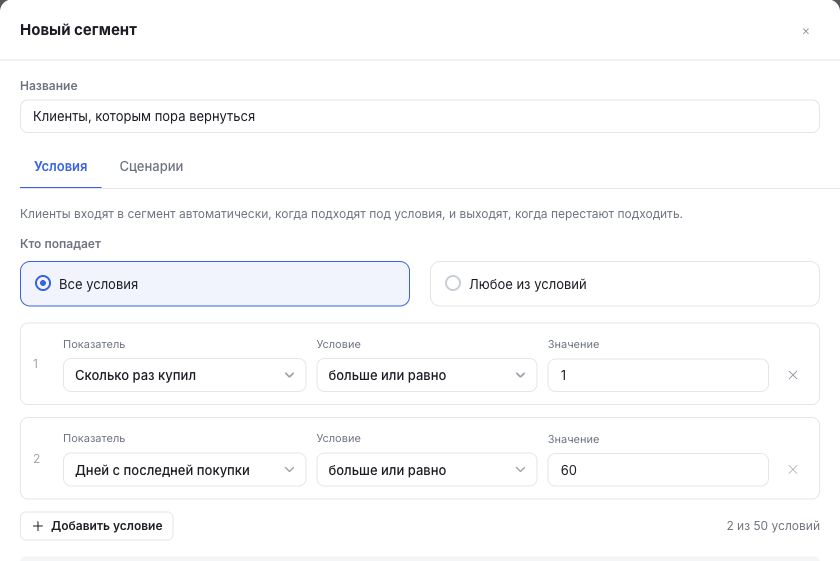
Task: Click the 2 из 50 условий counter
Action: [x=772, y=526]
